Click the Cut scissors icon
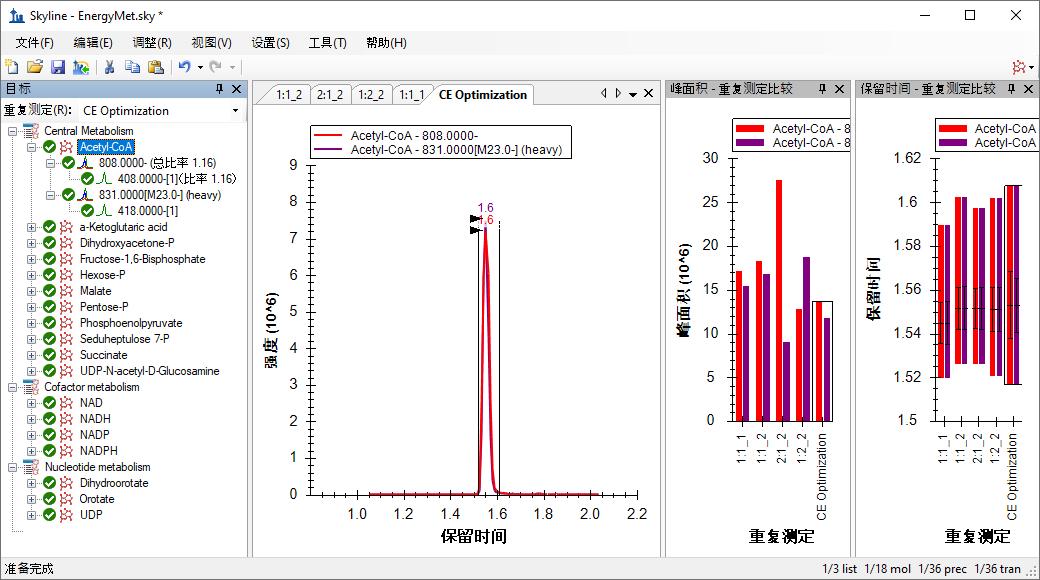 point(110,67)
